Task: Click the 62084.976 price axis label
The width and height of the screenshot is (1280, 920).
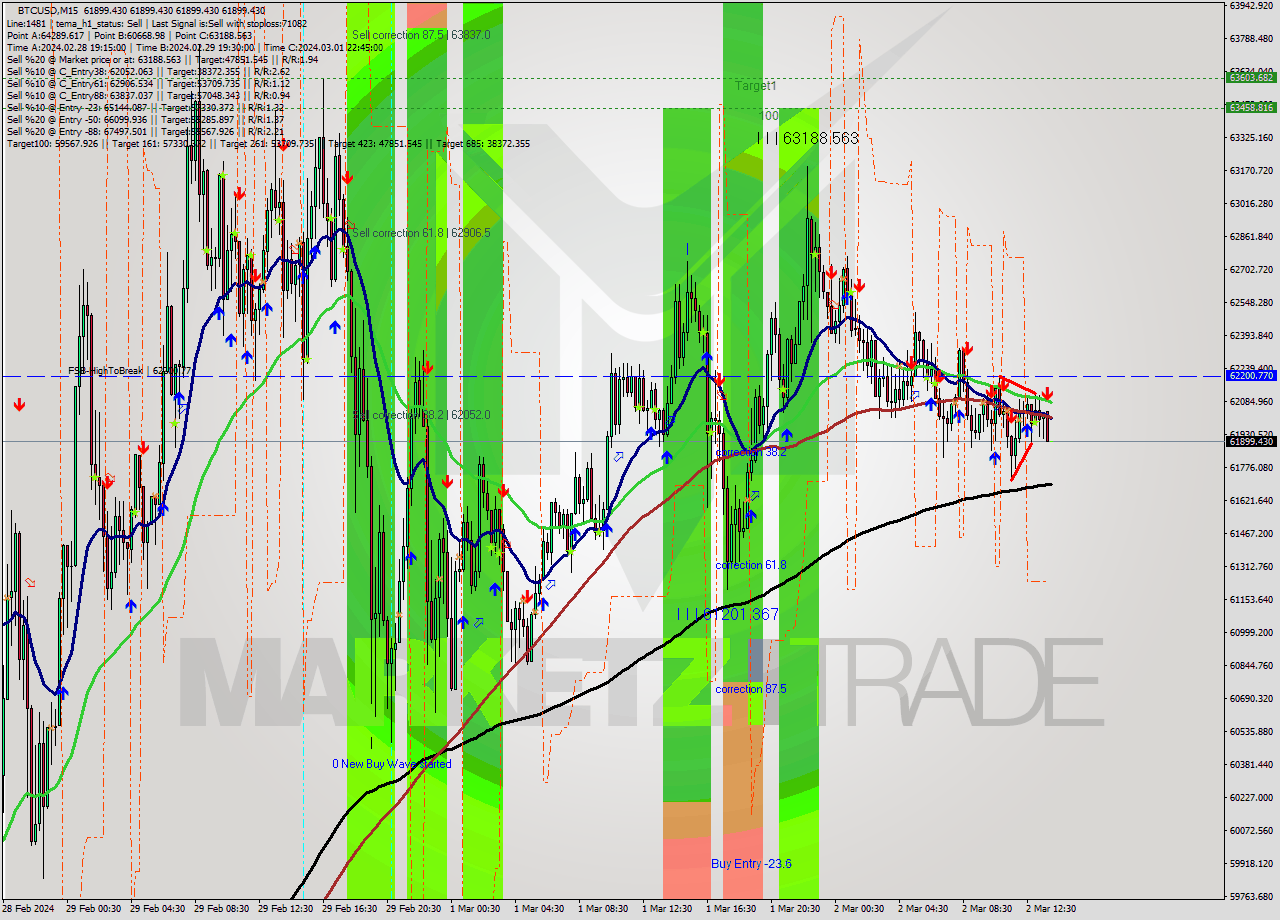Action: [x=1251, y=401]
